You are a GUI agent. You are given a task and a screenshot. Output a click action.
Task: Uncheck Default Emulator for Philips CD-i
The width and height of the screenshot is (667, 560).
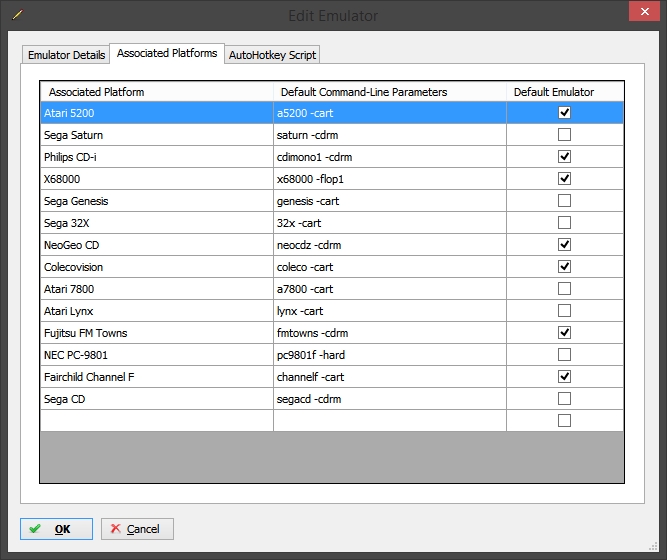(564, 157)
